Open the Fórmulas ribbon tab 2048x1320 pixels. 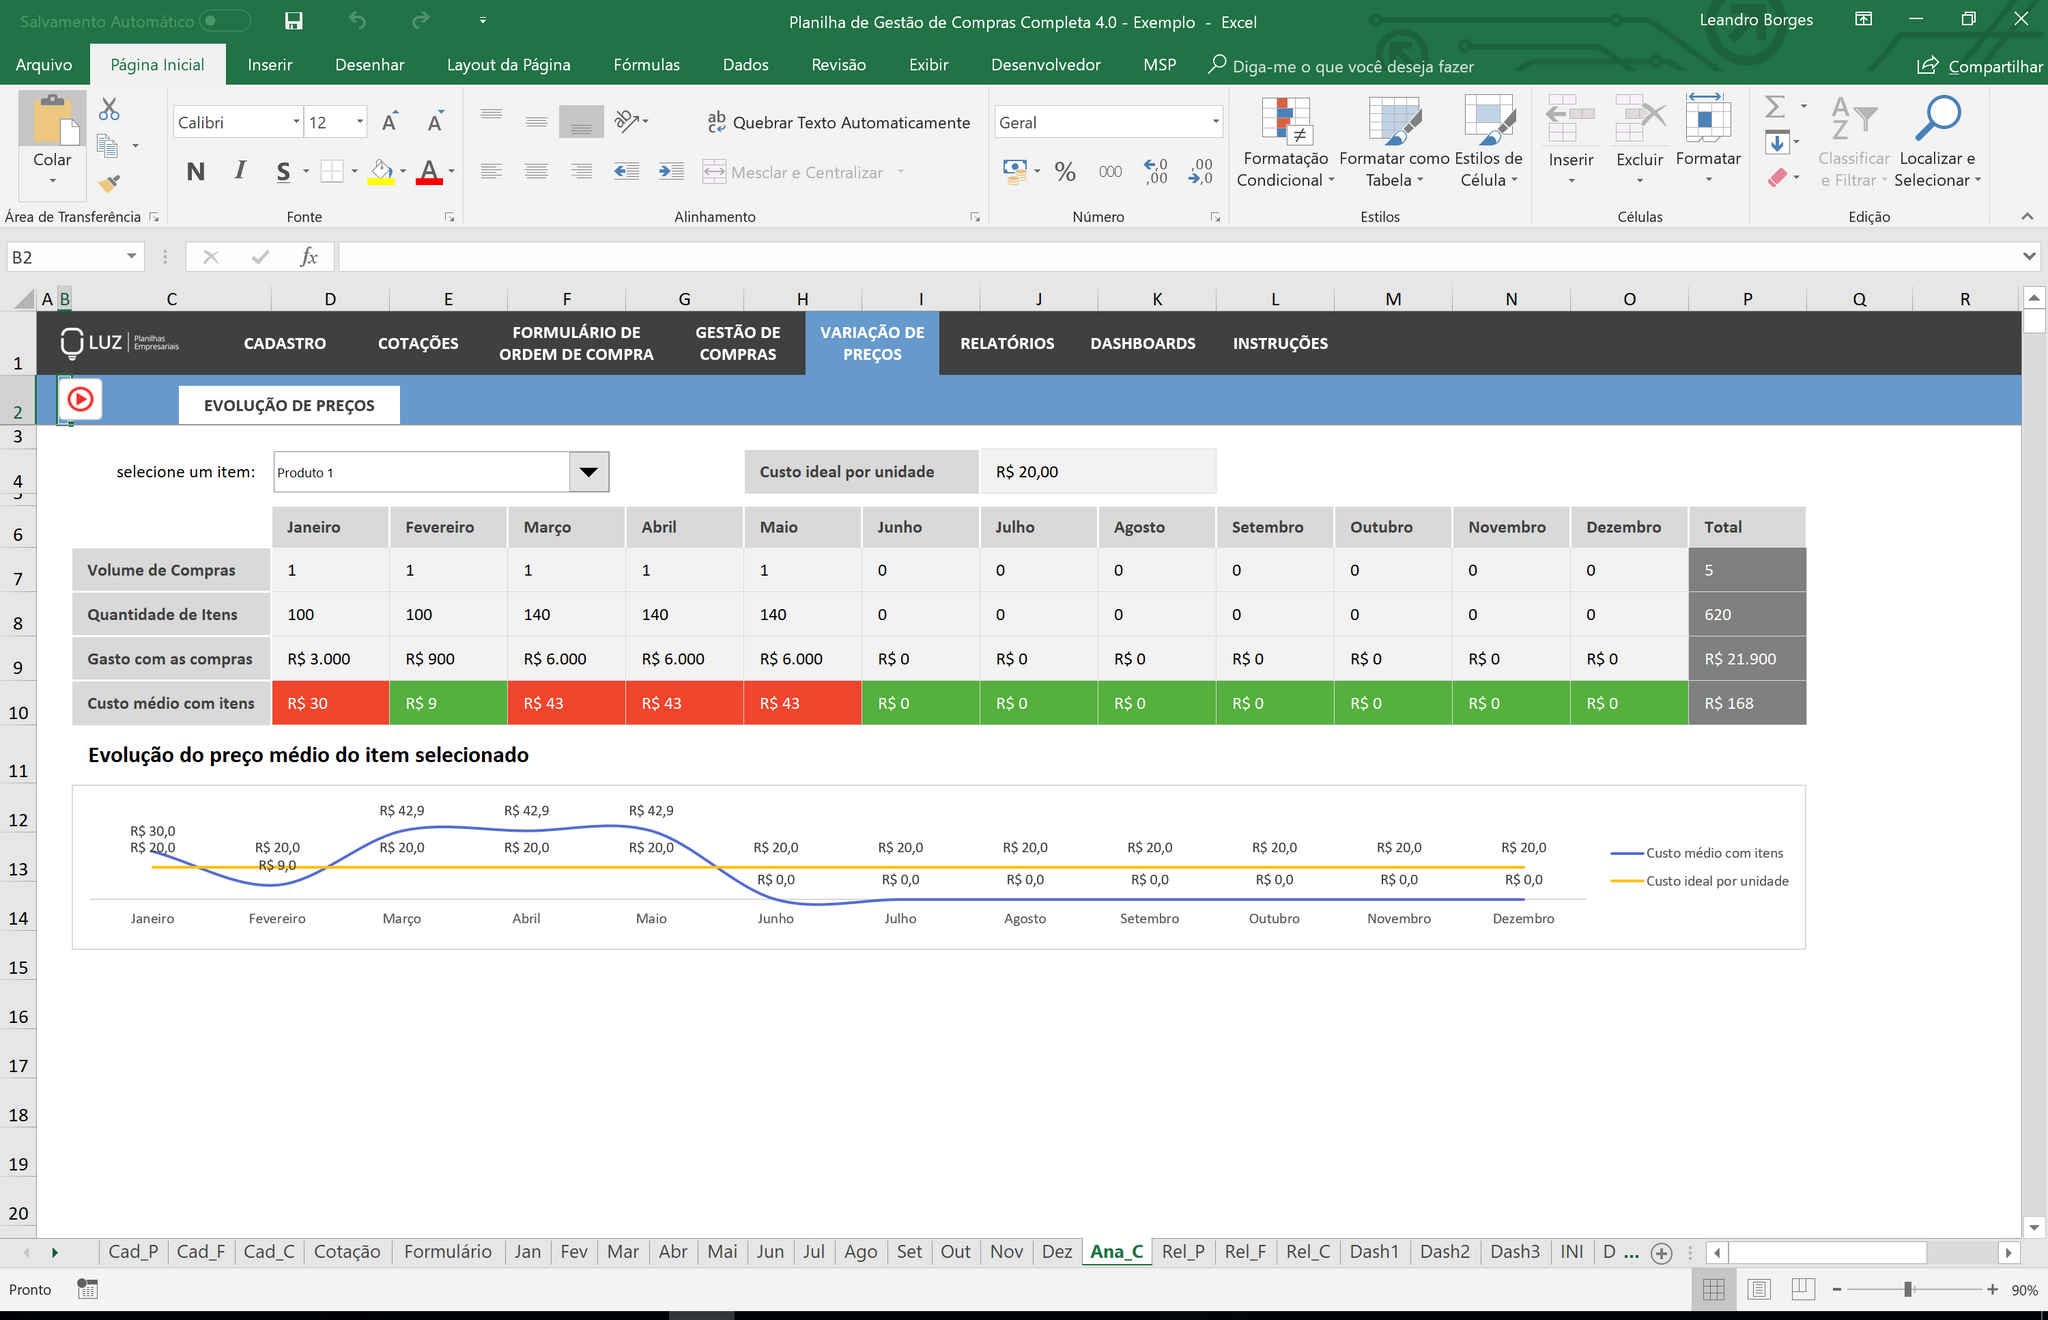tap(646, 65)
